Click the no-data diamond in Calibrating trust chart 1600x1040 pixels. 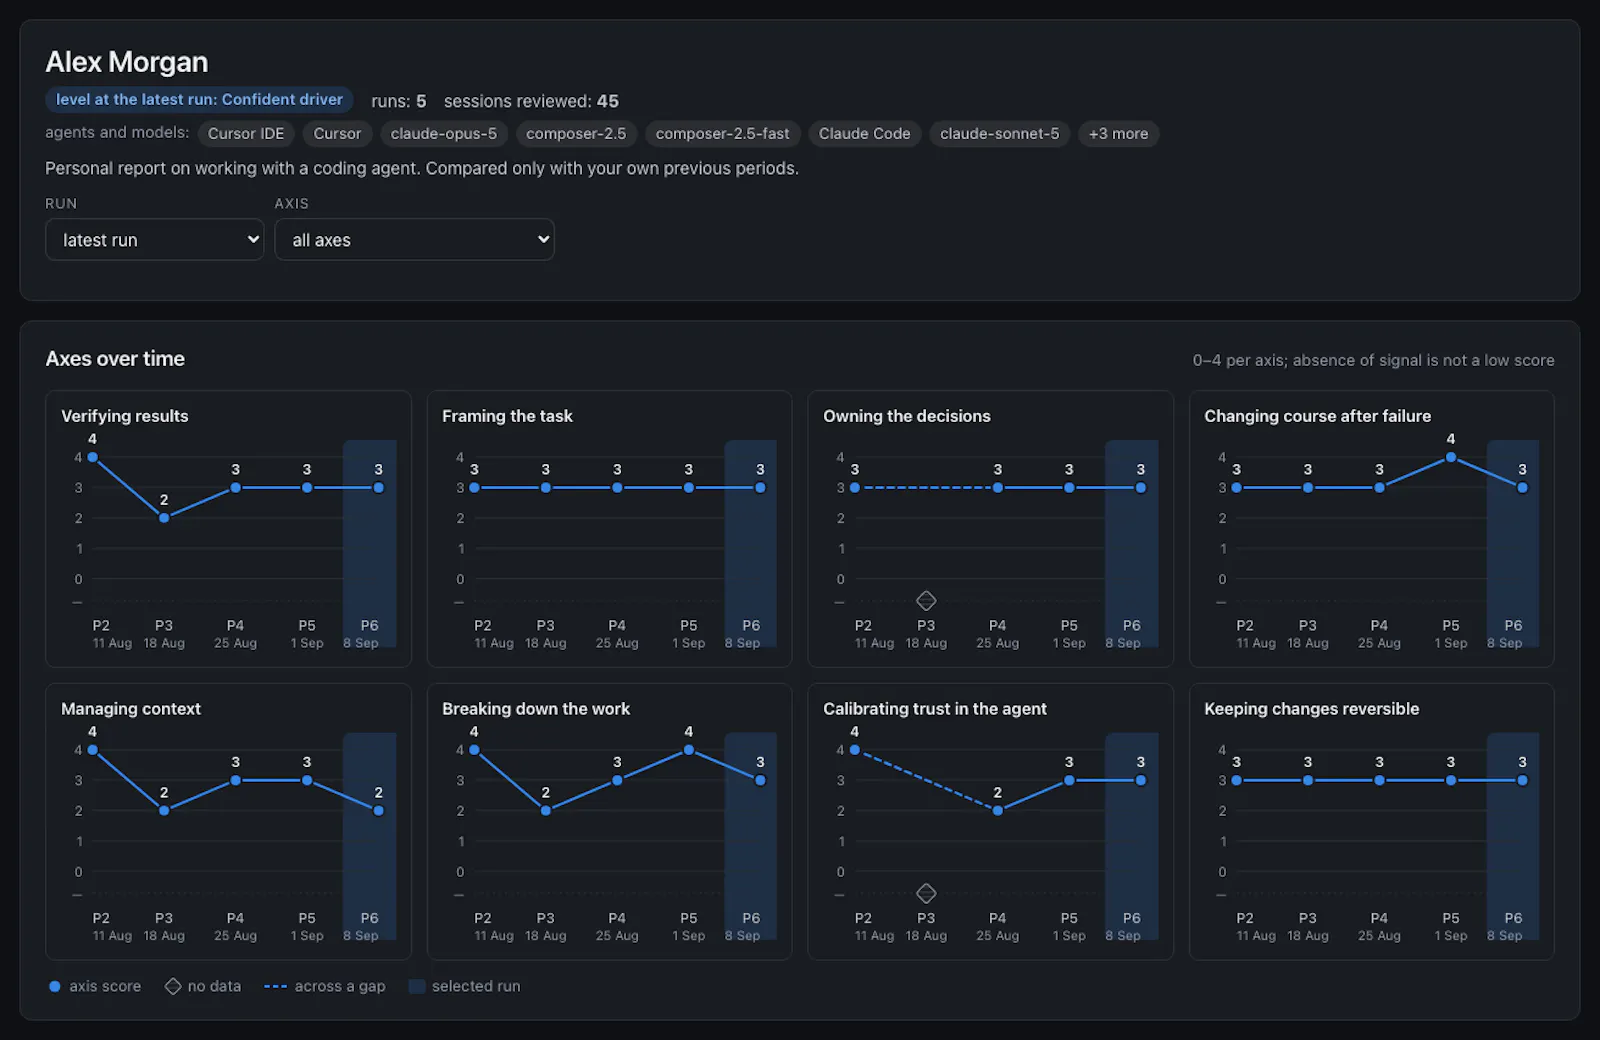(x=926, y=893)
